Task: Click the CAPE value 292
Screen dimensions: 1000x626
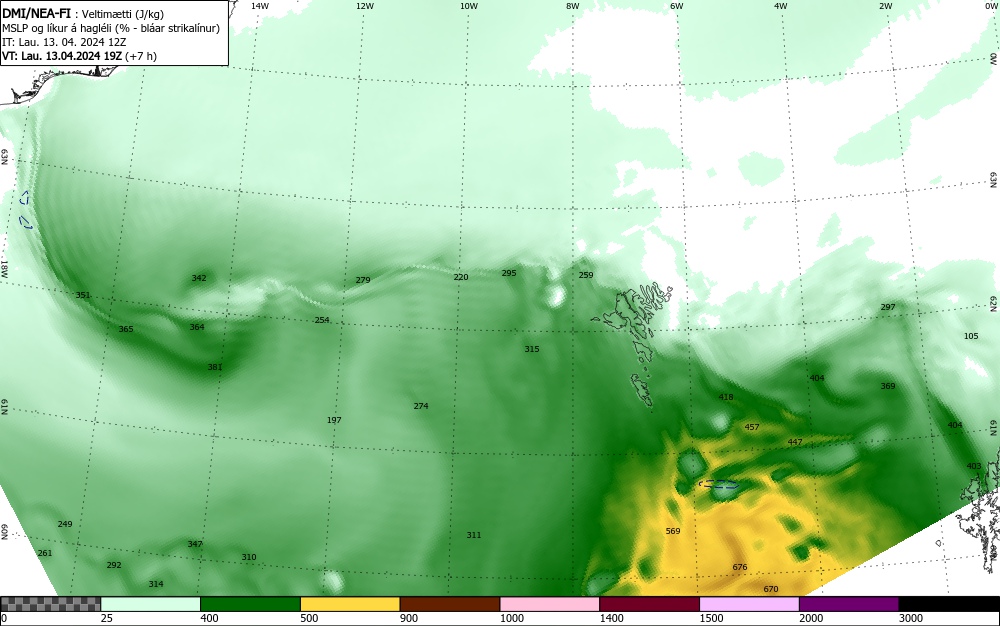Action: click(114, 565)
